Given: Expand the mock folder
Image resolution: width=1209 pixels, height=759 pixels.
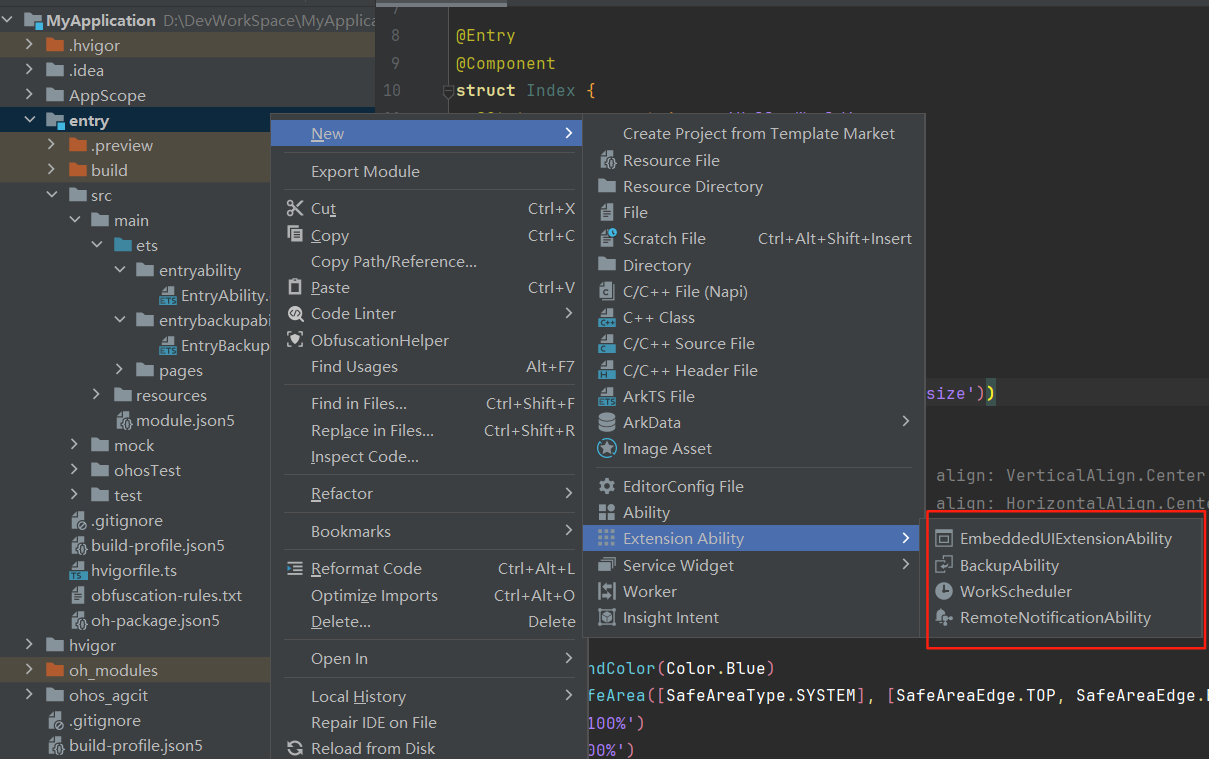Looking at the screenshot, I should [x=75, y=445].
